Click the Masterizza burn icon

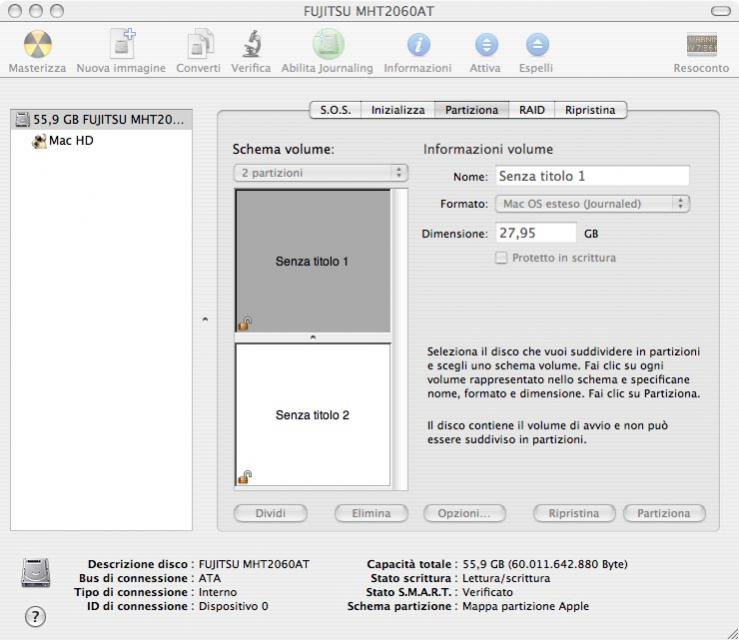[37, 44]
